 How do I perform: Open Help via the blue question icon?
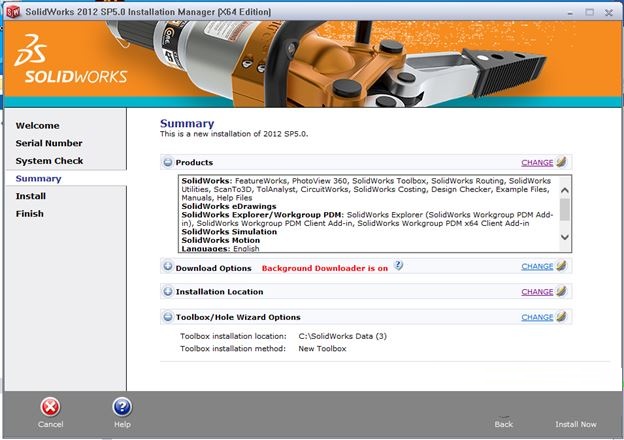point(122,407)
